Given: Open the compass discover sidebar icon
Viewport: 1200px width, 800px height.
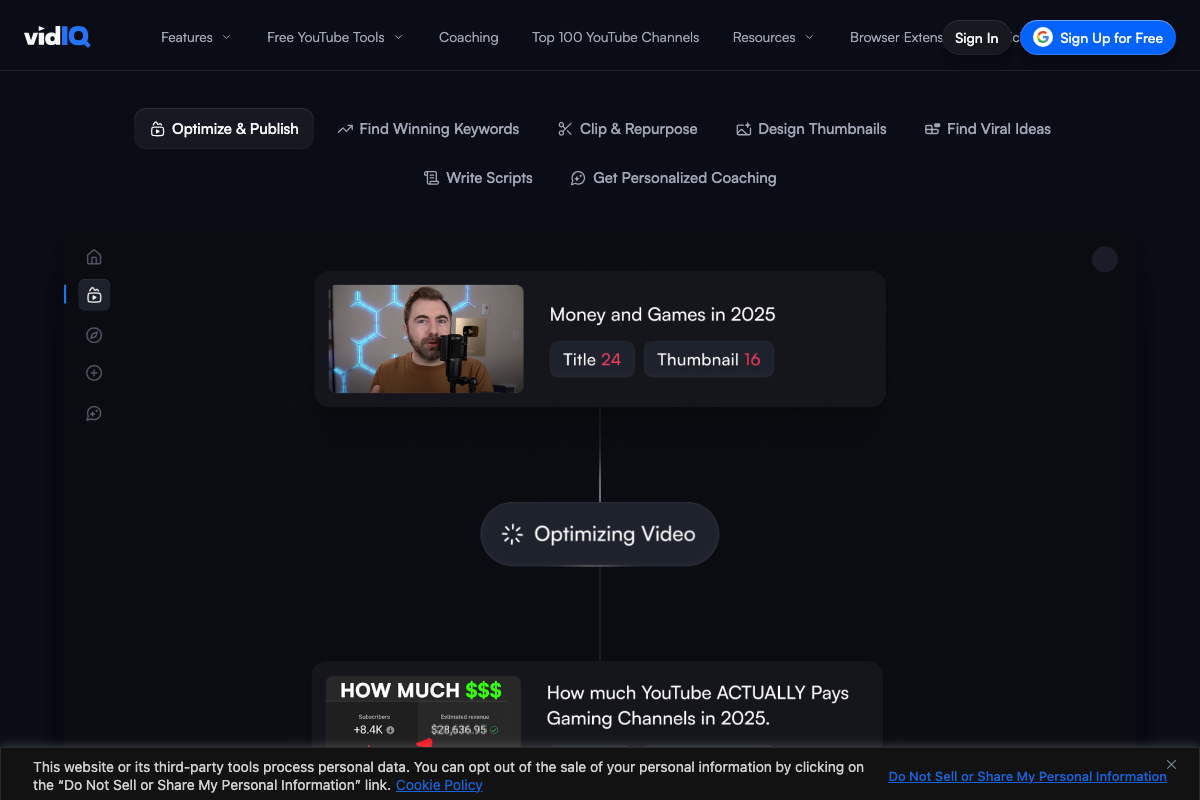Looking at the screenshot, I should [x=94, y=335].
